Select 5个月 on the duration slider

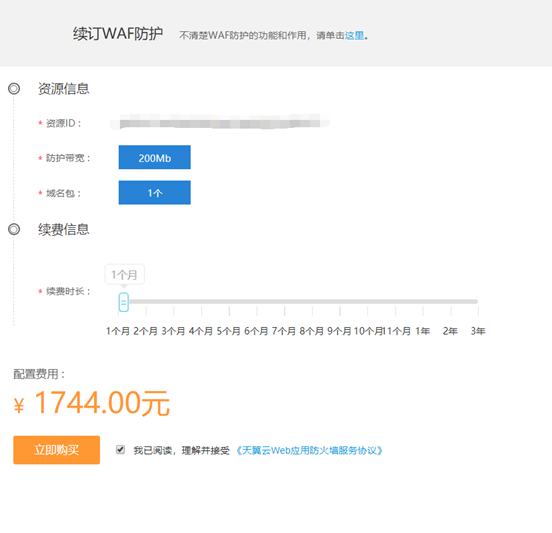[x=228, y=331]
